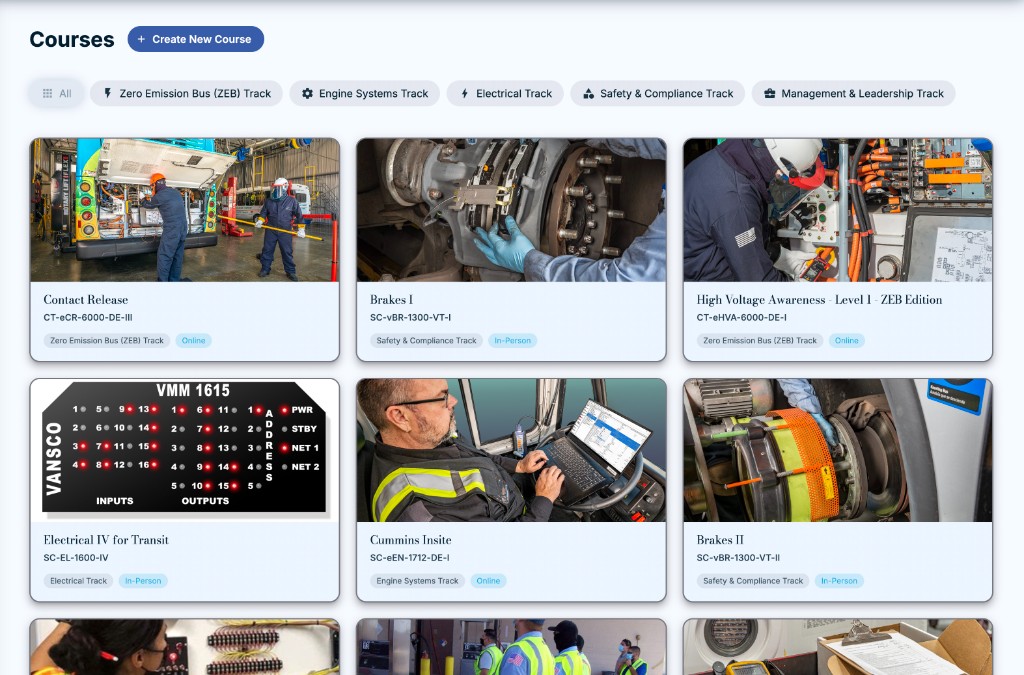
Task: Click course code SC-EL-1600-IV
Action: pos(76,557)
